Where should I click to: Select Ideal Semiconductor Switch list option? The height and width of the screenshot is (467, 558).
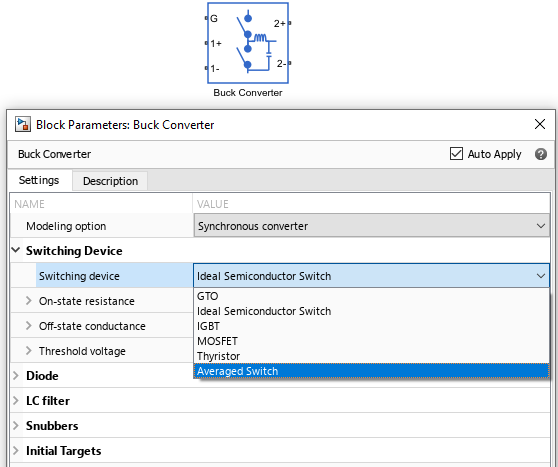click(371, 311)
